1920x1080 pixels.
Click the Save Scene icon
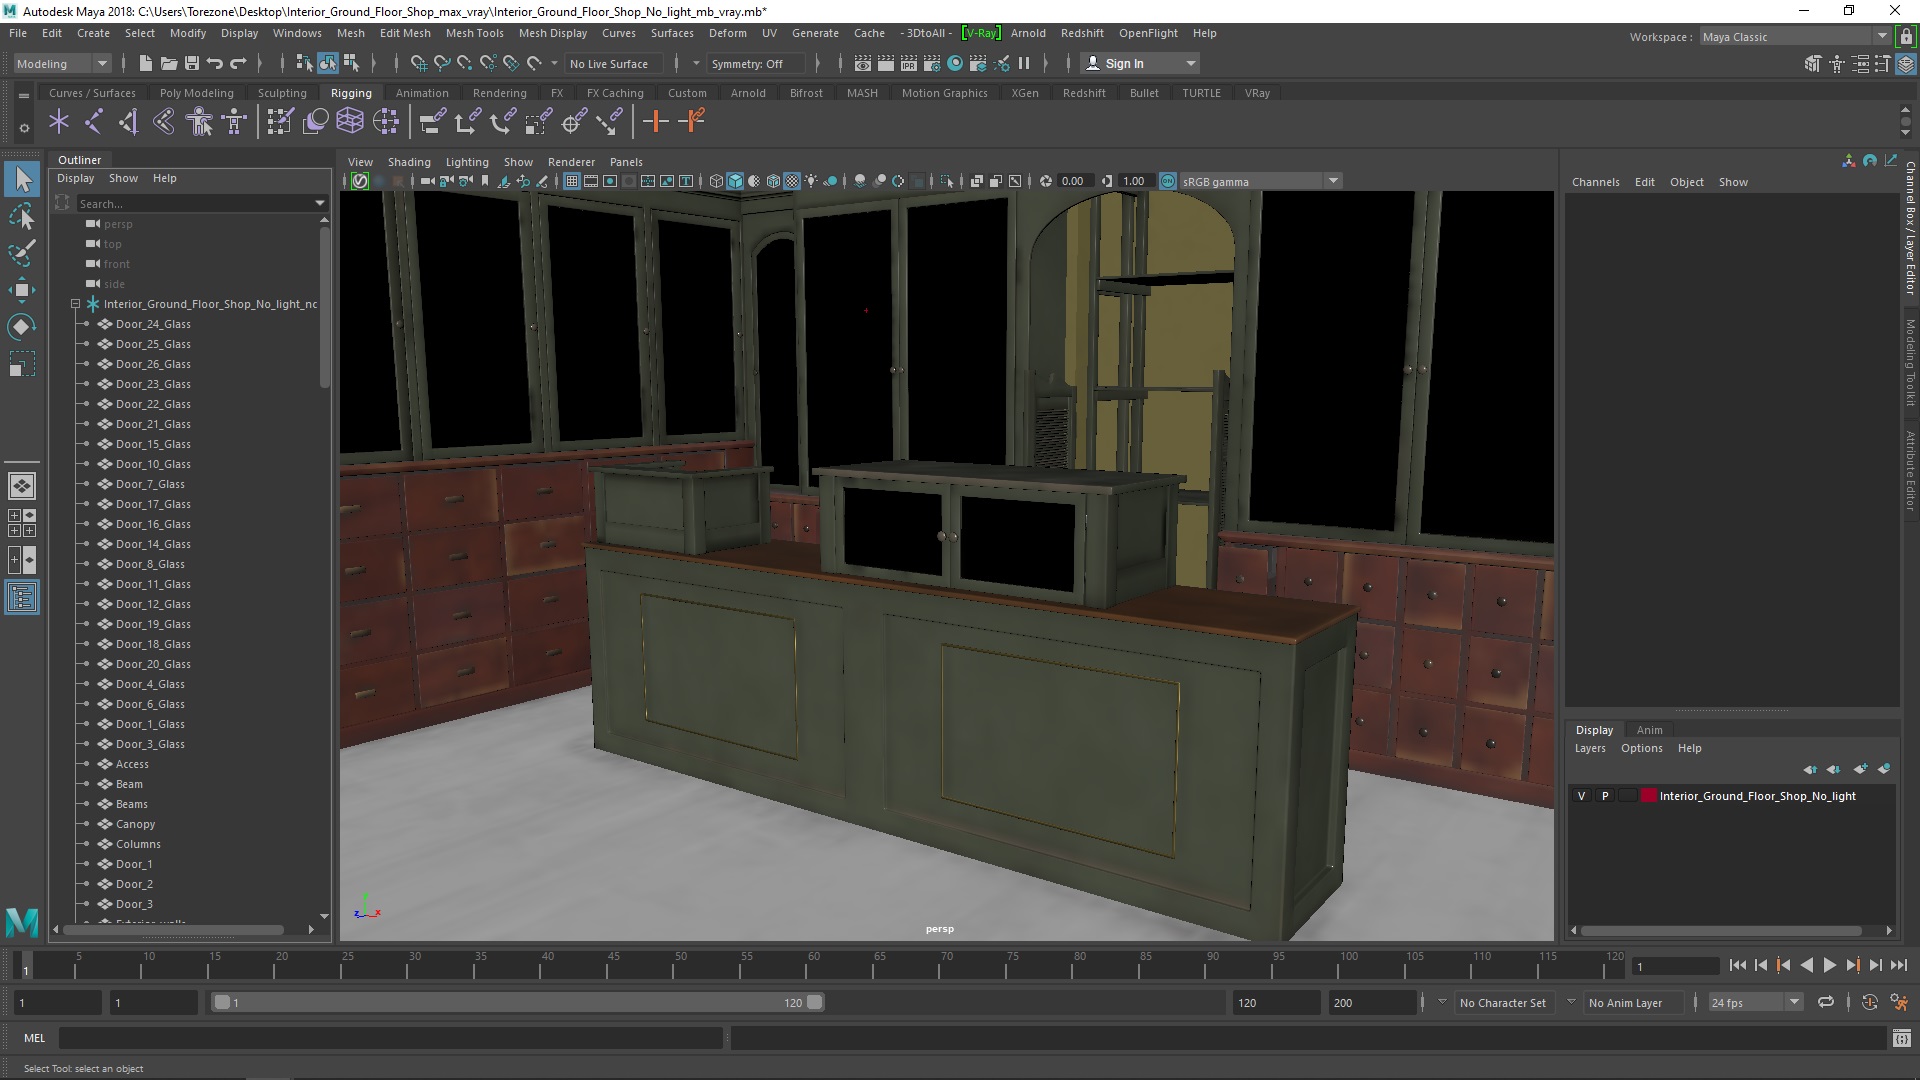[192, 63]
